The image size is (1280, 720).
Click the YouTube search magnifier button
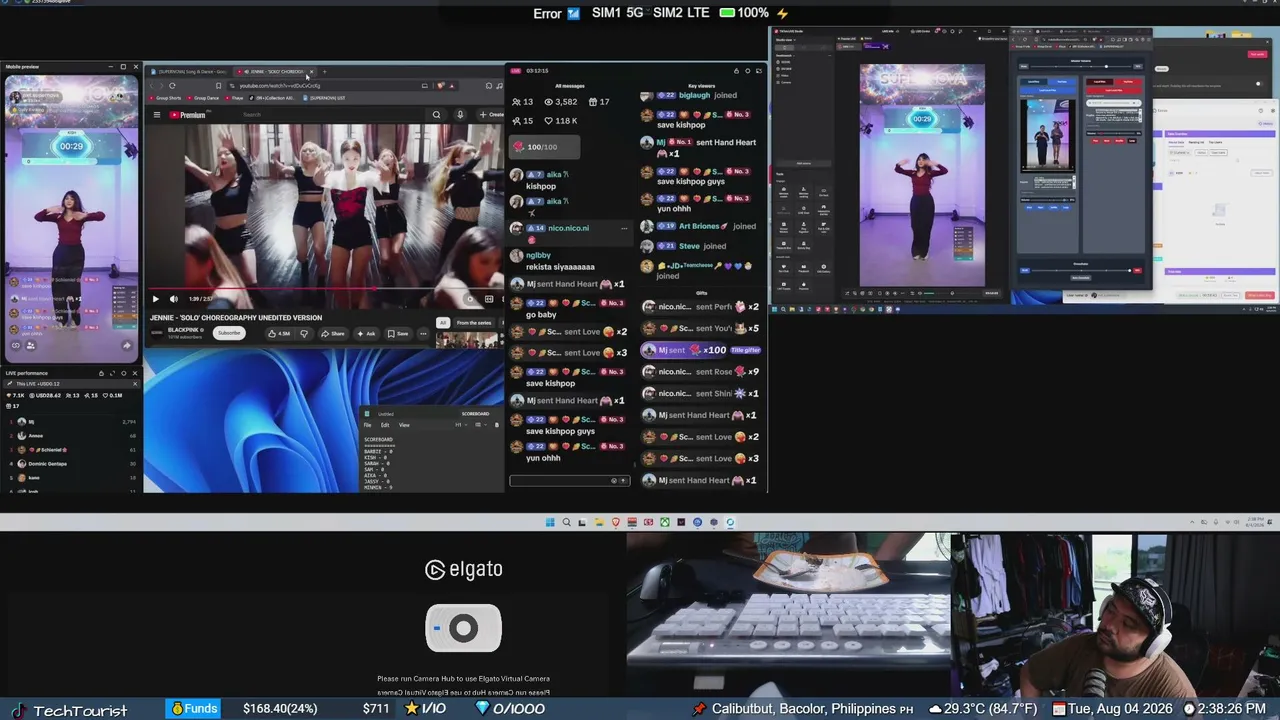tap(436, 115)
